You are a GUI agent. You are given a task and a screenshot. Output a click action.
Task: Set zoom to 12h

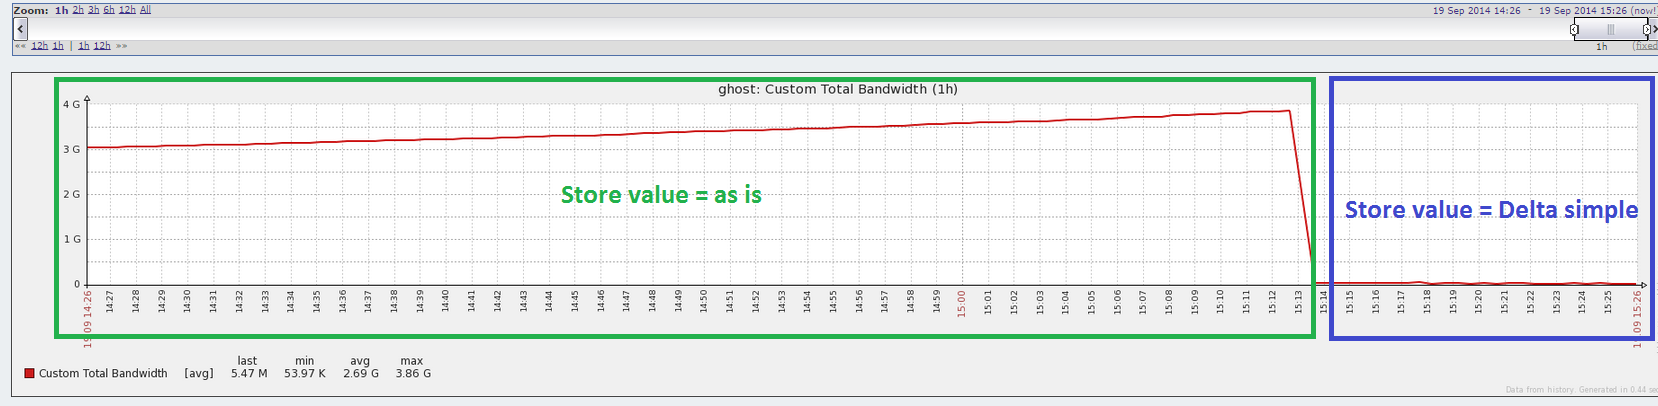[127, 10]
